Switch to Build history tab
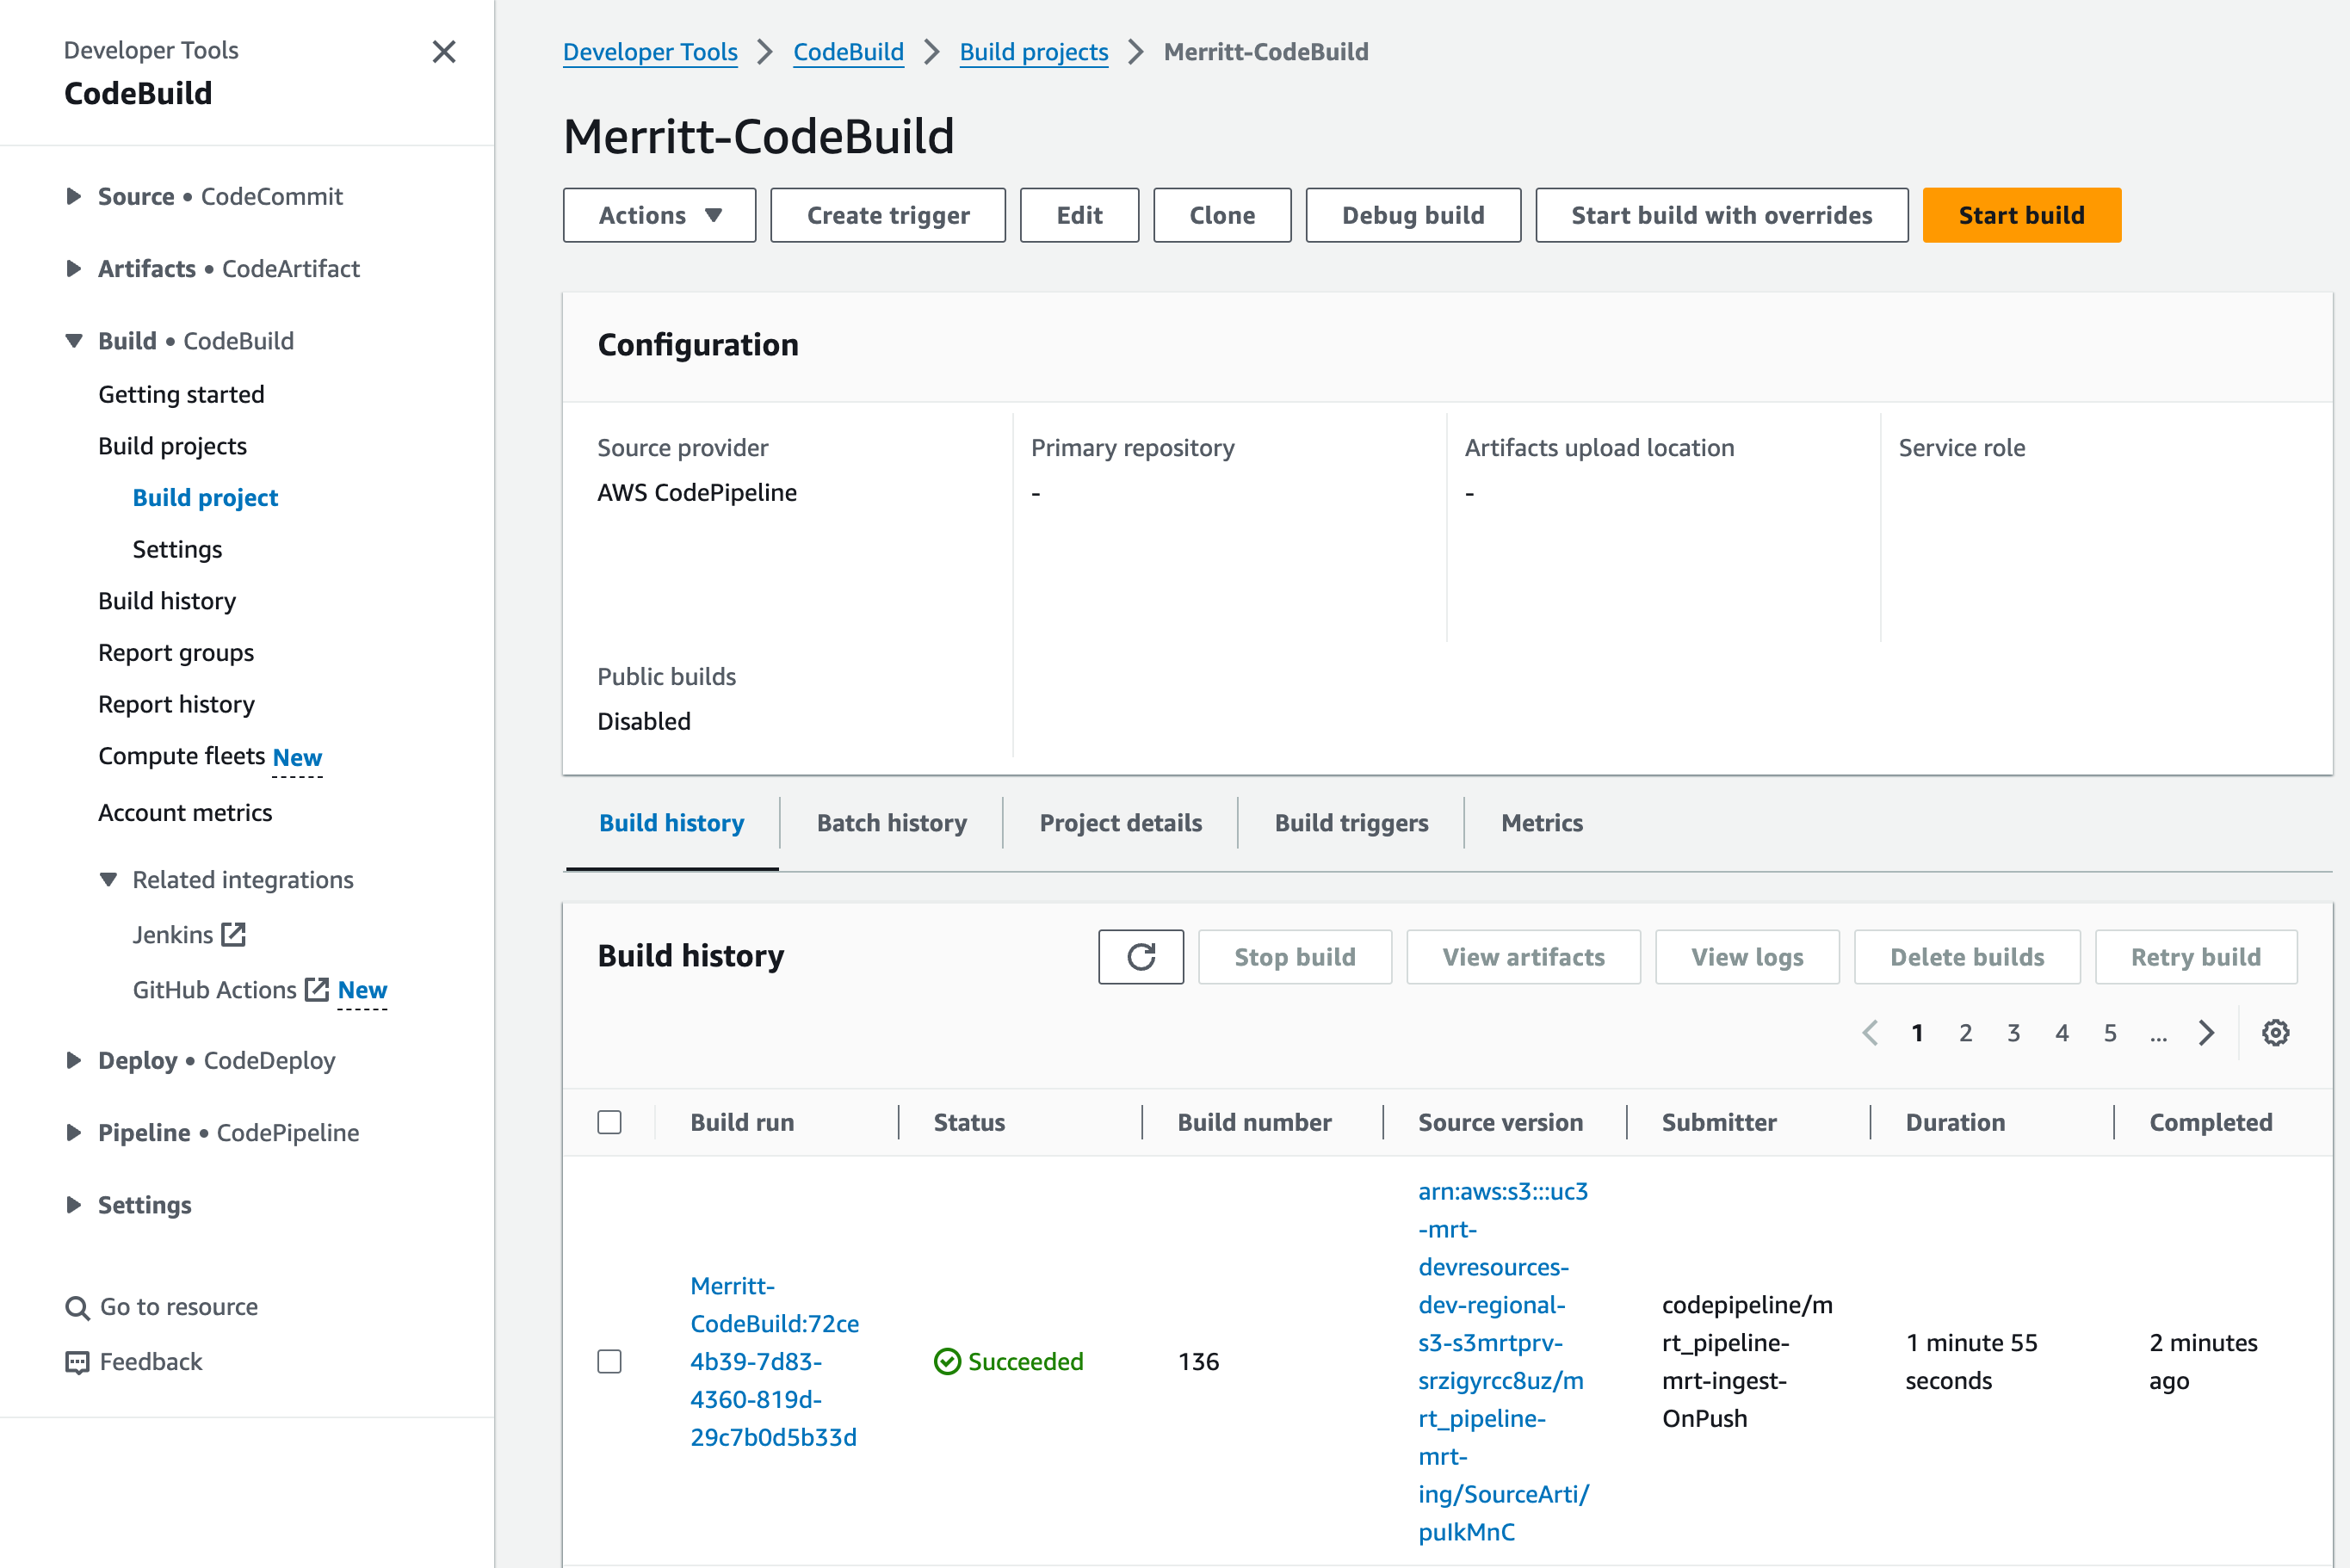Viewport: 2350px width, 1568px height. 671,822
